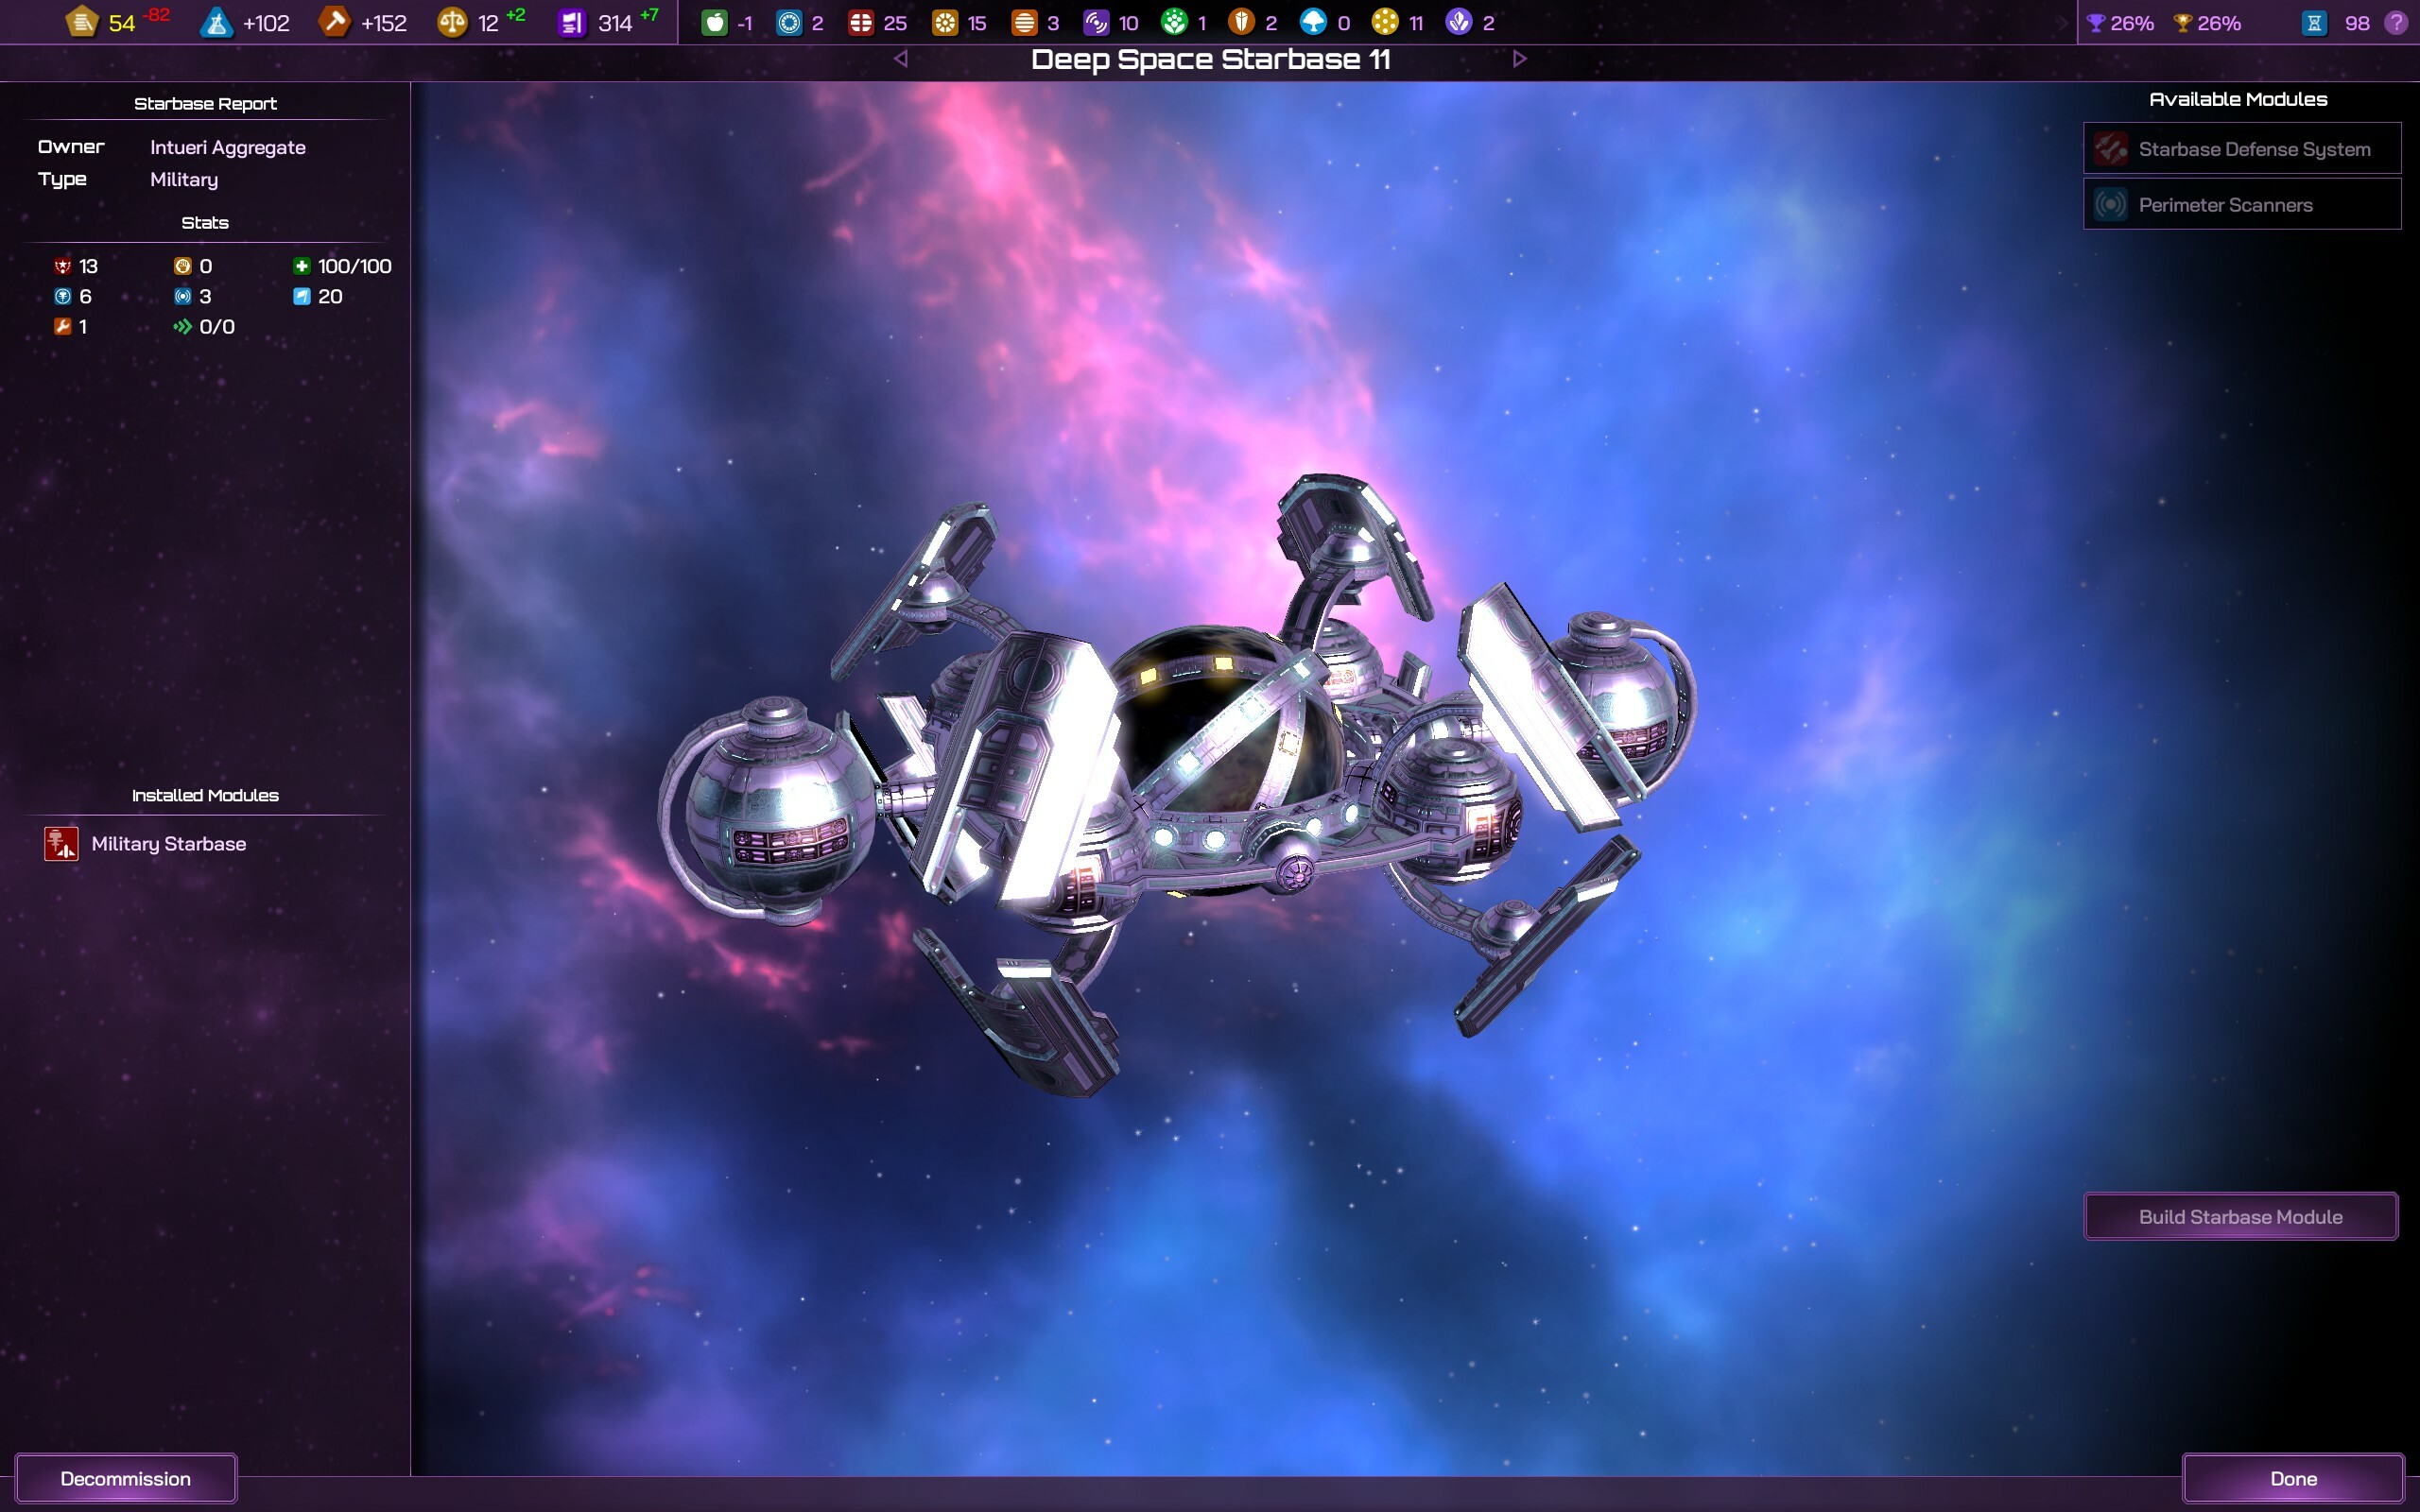This screenshot has height=1512, width=2420.
Task: Click Done to close starbase screen
Action: click(x=2292, y=1478)
